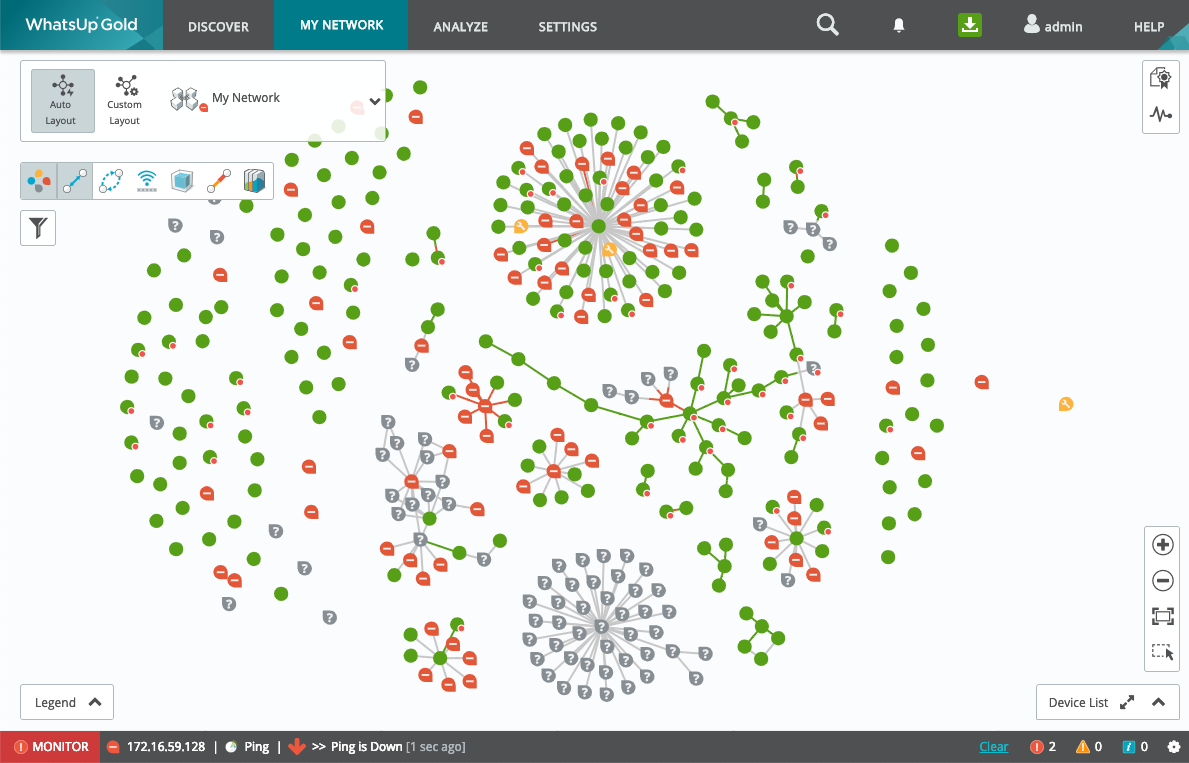Click the Clear link in status bar

[993, 747]
